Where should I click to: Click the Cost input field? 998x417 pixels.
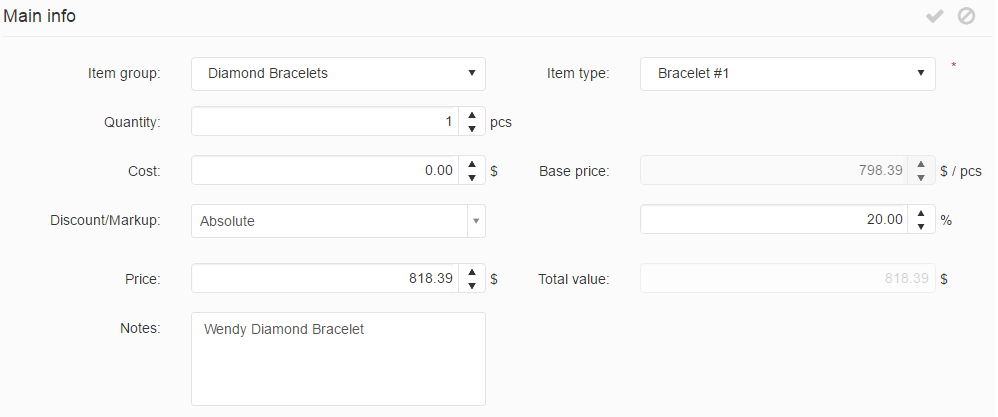click(324, 171)
